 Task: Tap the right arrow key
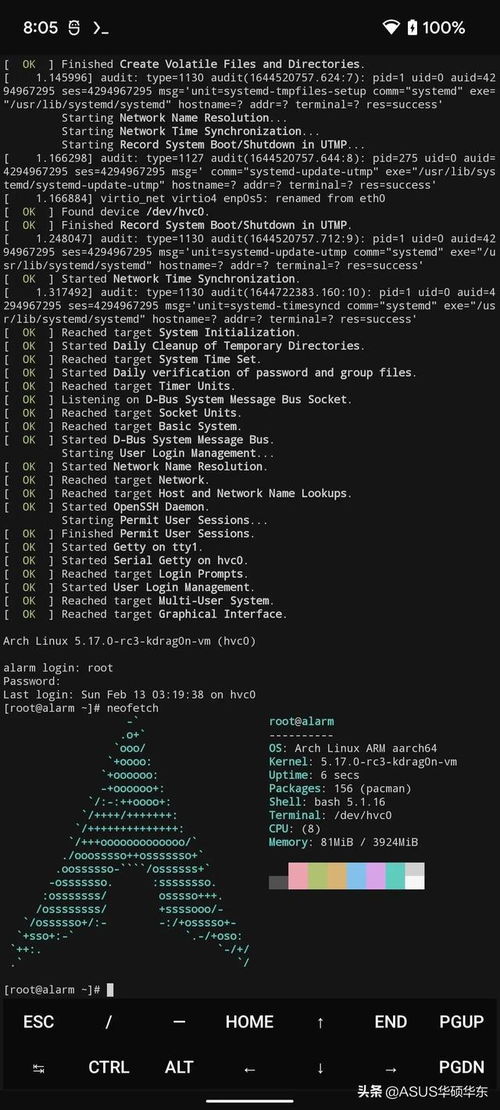(x=390, y=1068)
